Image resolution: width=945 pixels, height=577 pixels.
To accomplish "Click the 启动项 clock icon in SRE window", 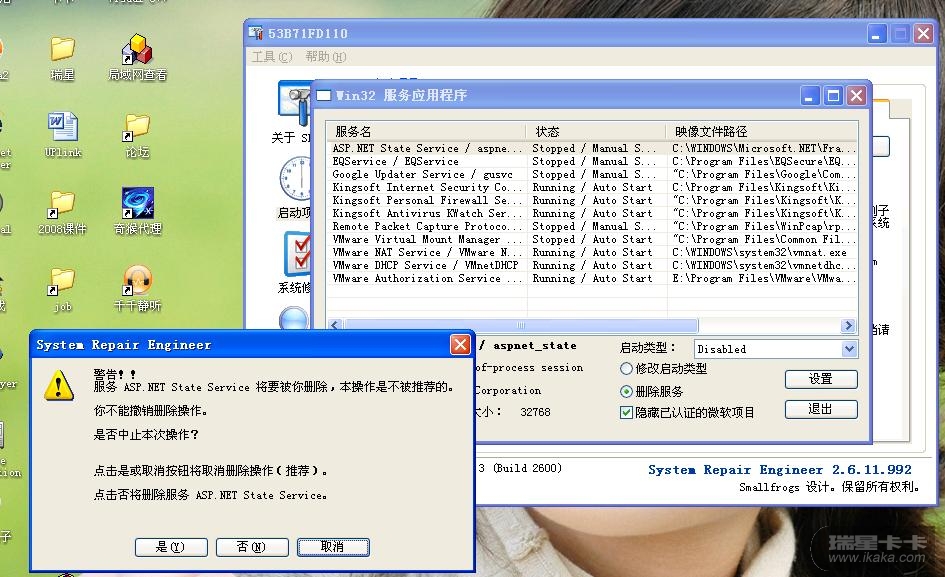I will [x=295, y=179].
